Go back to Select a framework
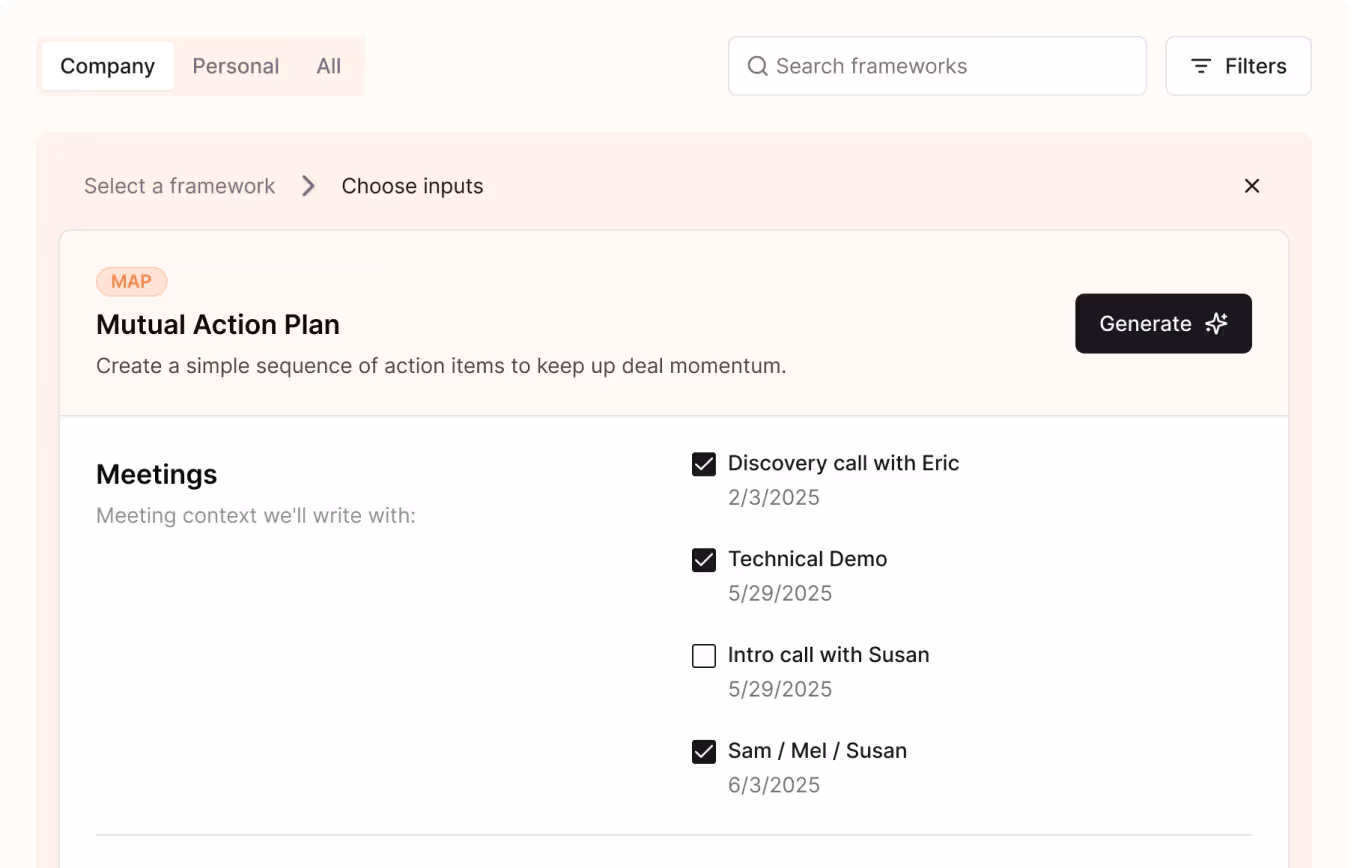The height and width of the screenshot is (868, 1348). click(x=179, y=186)
